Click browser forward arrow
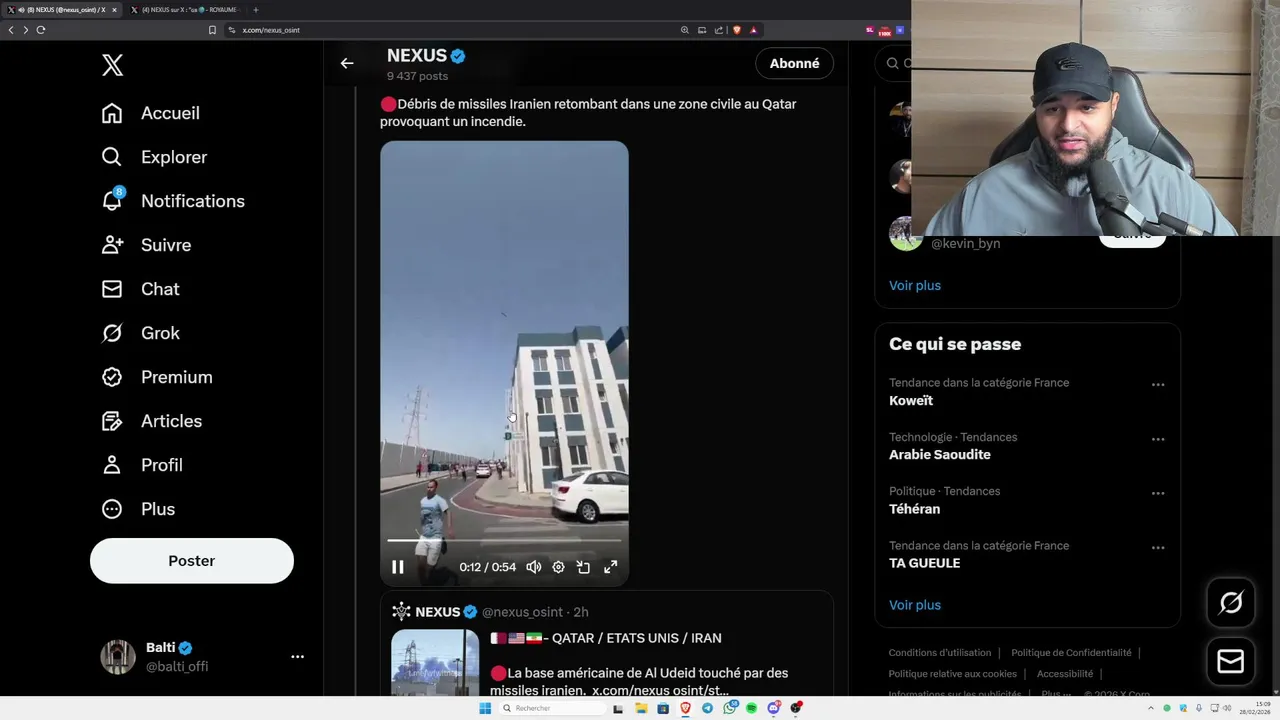This screenshot has height=720, width=1280. coord(26,30)
